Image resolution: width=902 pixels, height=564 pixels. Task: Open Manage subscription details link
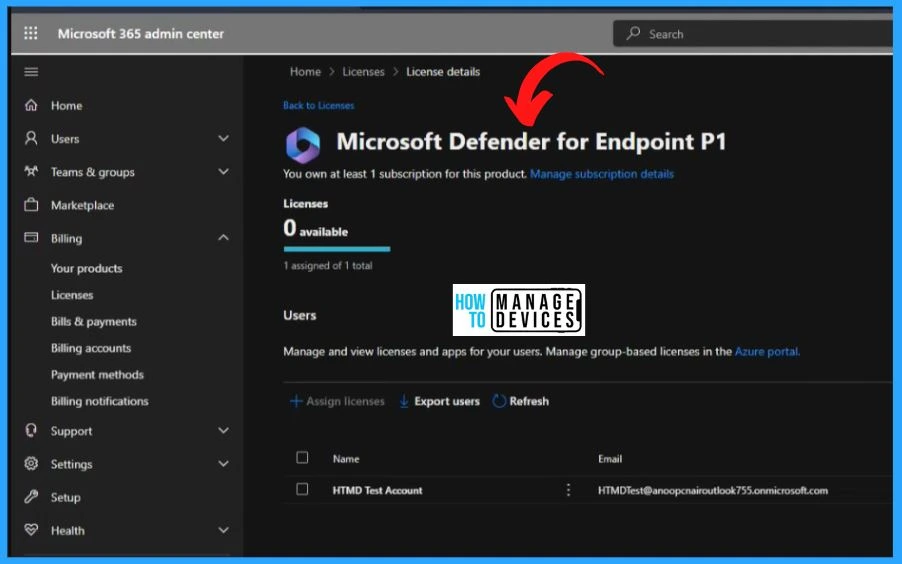[602, 174]
